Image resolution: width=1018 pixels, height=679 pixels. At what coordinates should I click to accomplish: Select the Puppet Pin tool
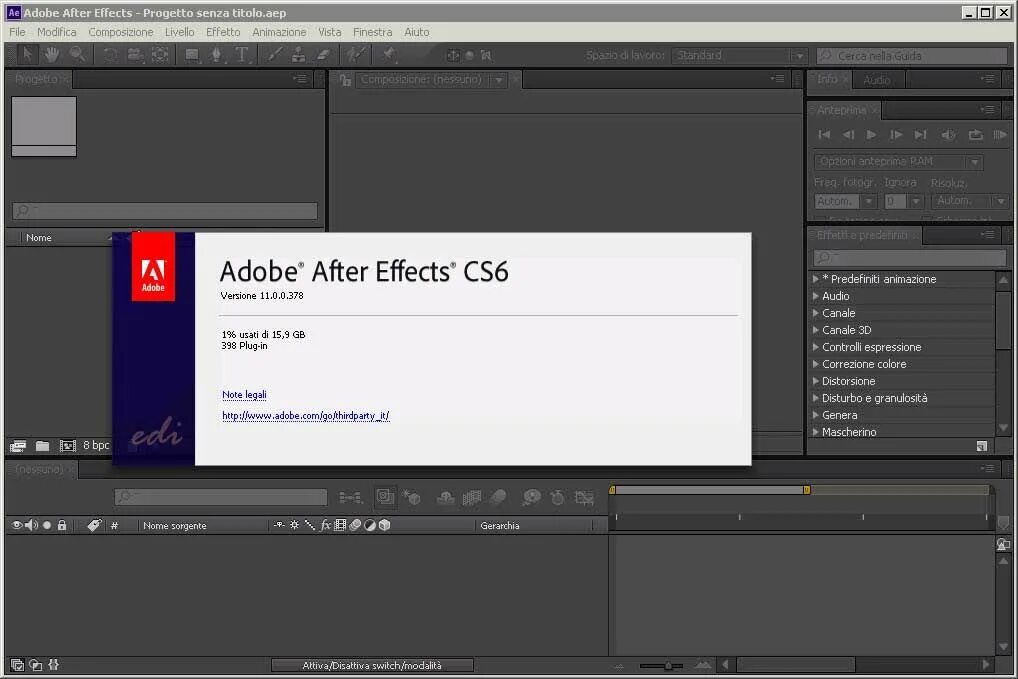pos(389,55)
